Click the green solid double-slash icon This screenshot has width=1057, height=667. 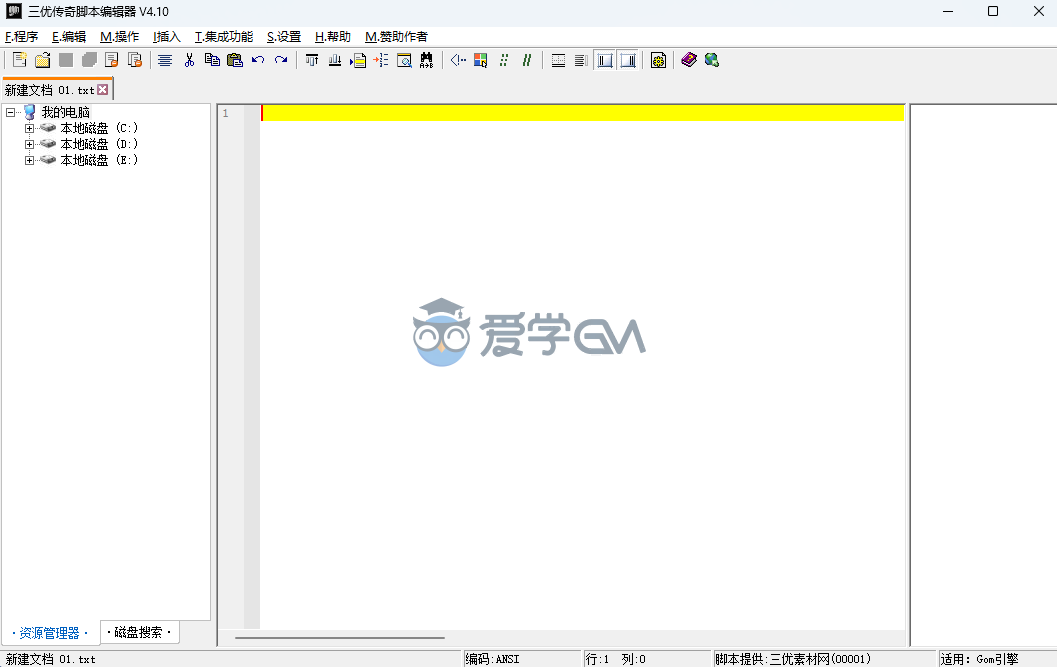point(526,60)
